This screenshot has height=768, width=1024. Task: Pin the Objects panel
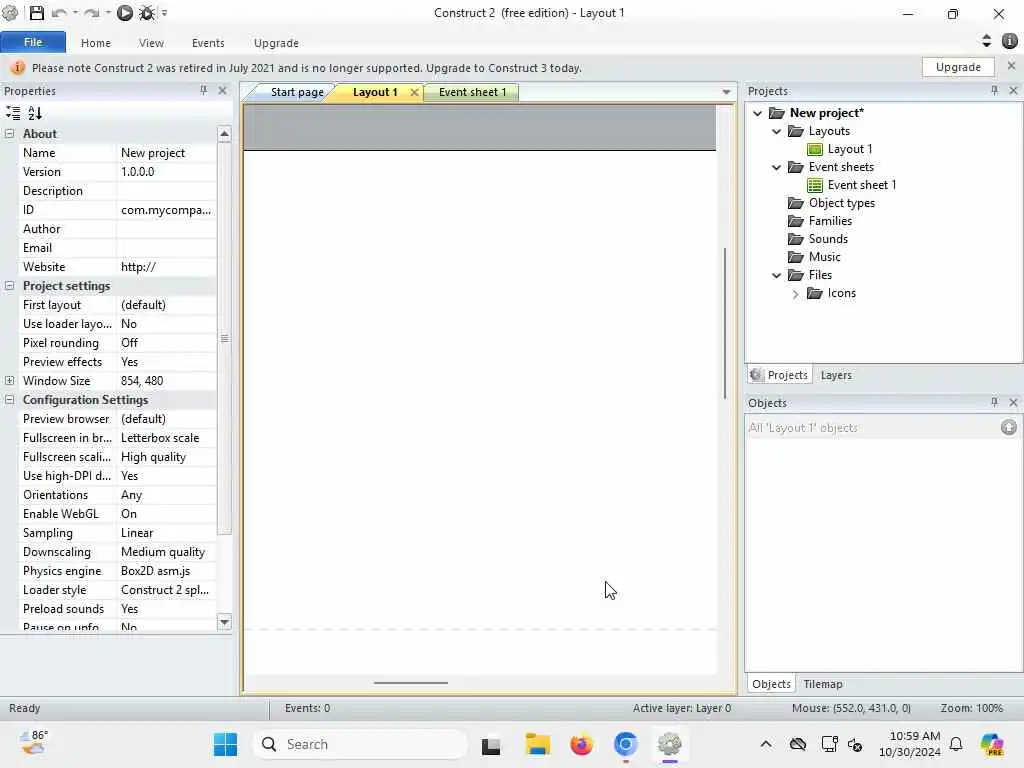coord(995,402)
